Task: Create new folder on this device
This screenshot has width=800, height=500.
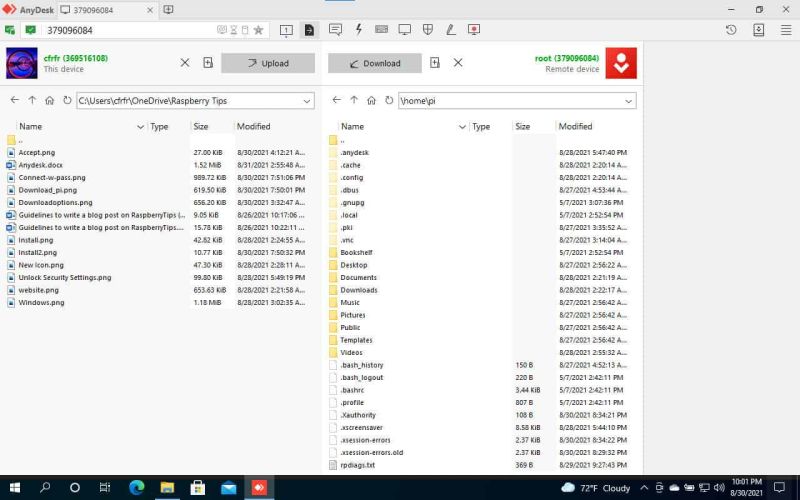Action: pos(208,62)
